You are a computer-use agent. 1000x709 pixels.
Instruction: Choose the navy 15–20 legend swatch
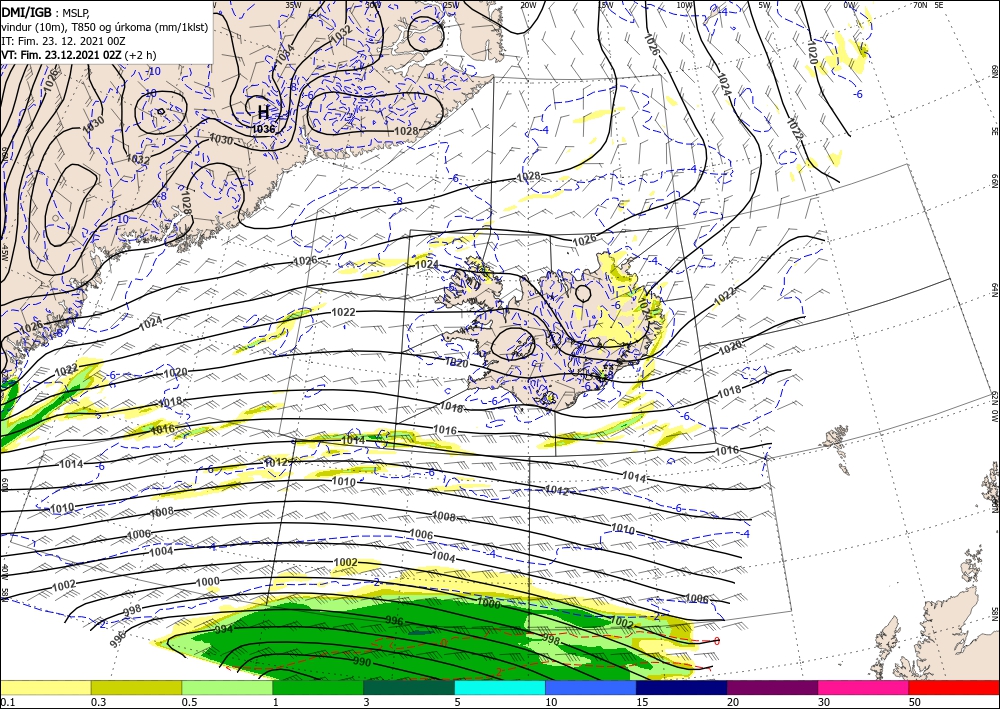[682, 688]
